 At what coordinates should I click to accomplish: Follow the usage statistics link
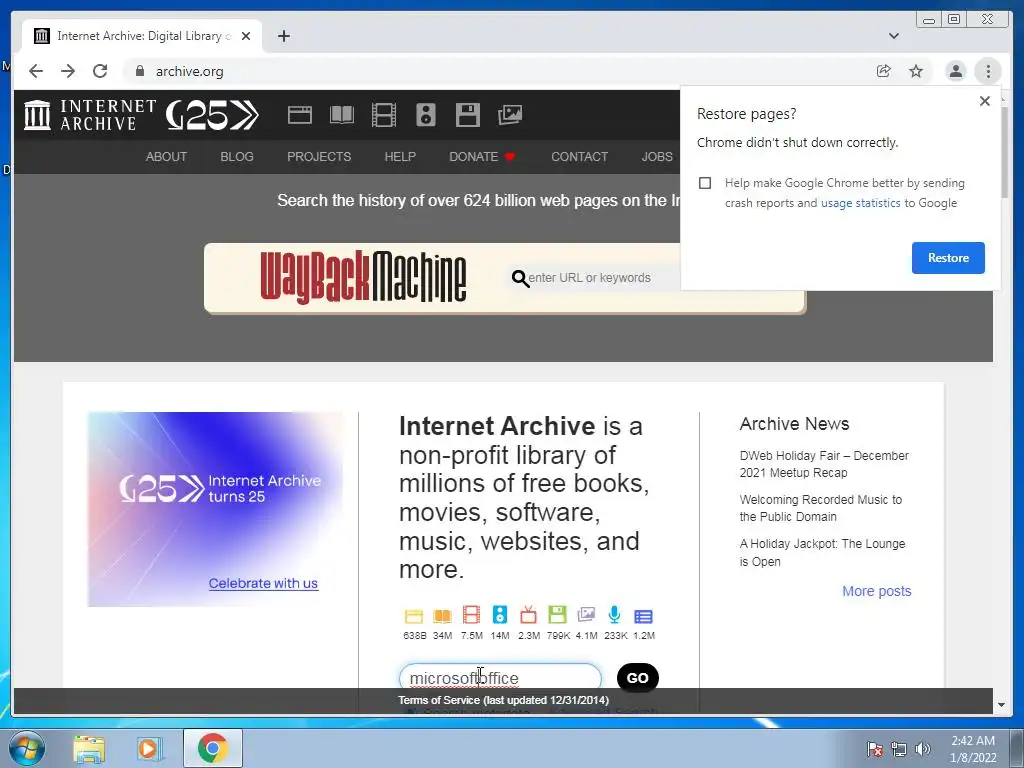tap(860, 203)
